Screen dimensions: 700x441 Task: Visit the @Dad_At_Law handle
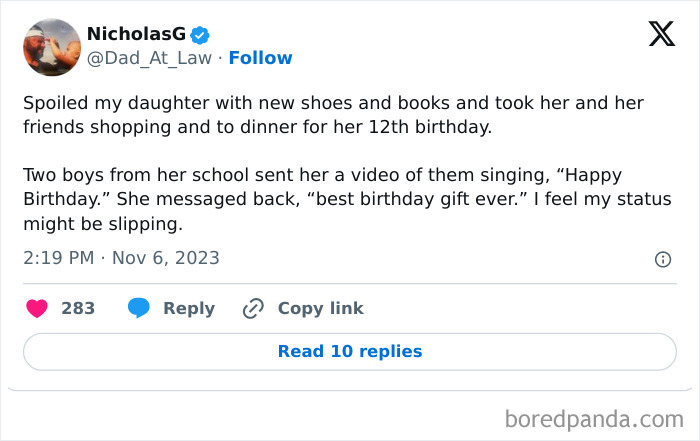pyautogui.click(x=150, y=58)
